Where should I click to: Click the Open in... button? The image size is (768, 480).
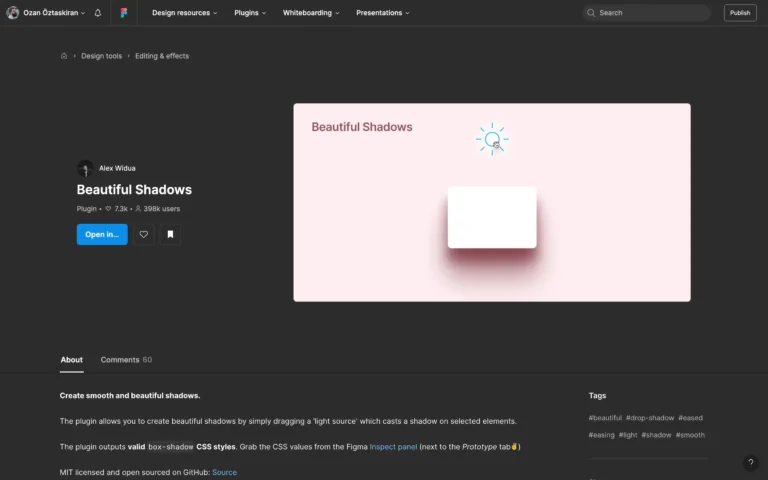click(x=102, y=235)
